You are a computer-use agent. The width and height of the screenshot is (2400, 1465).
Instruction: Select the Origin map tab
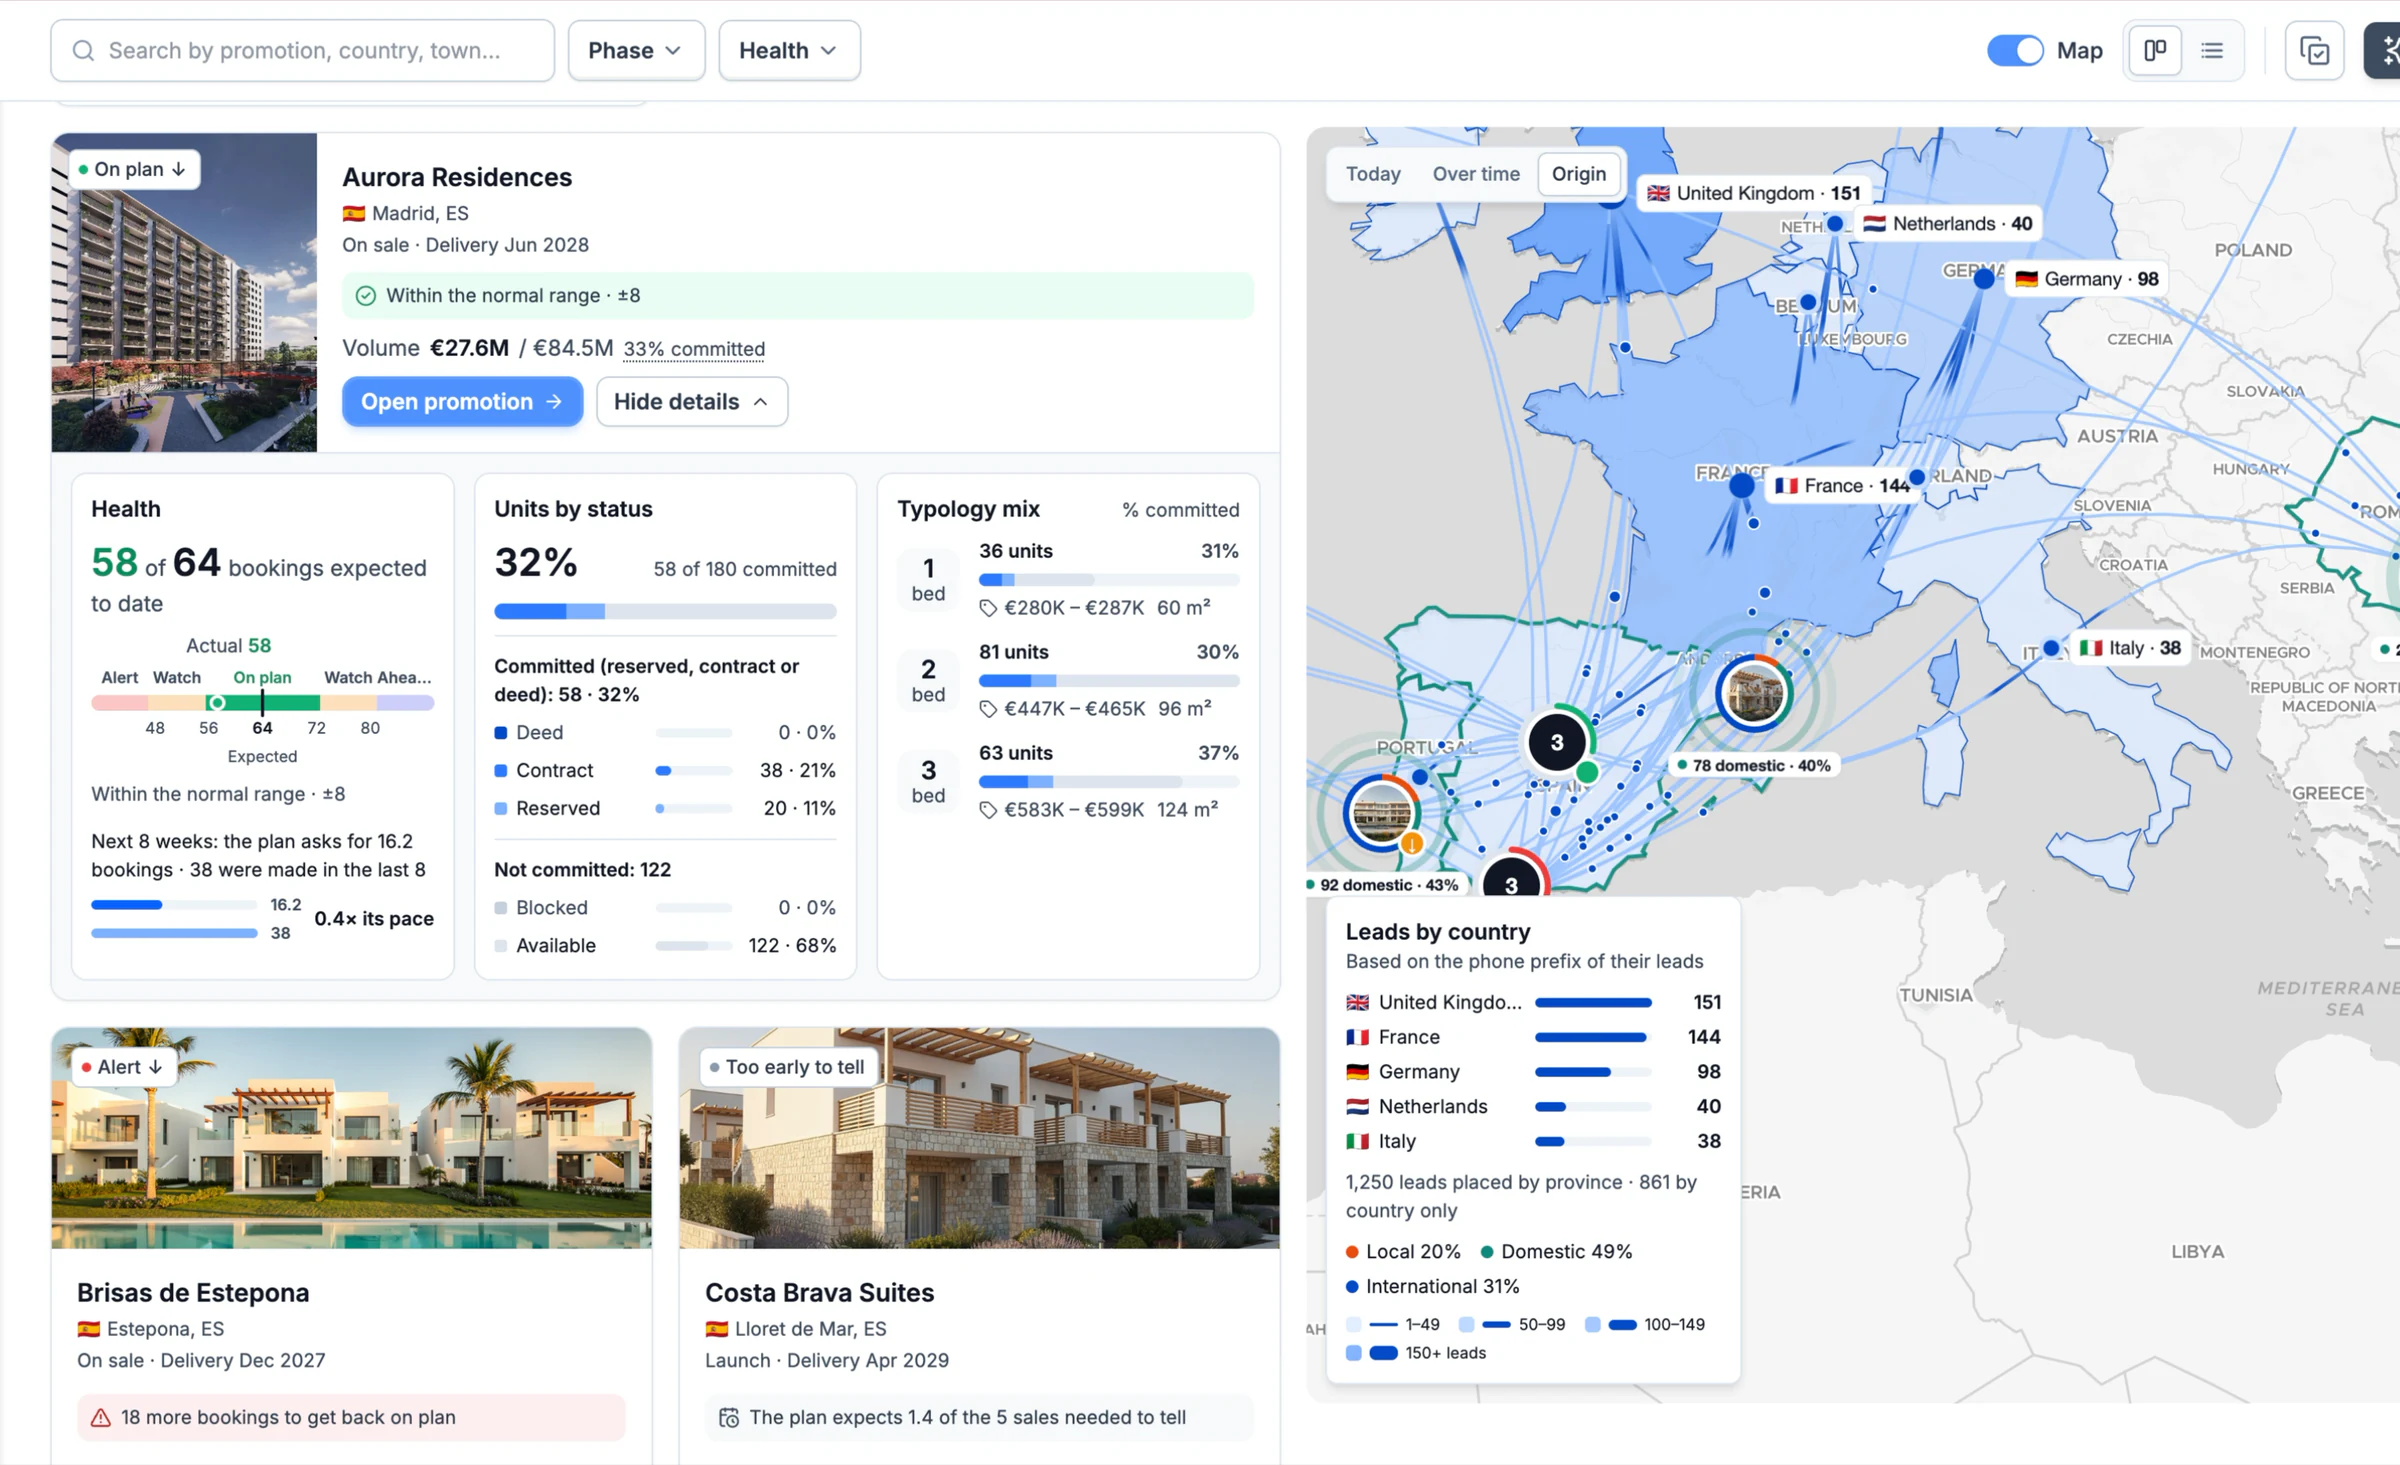1579,174
